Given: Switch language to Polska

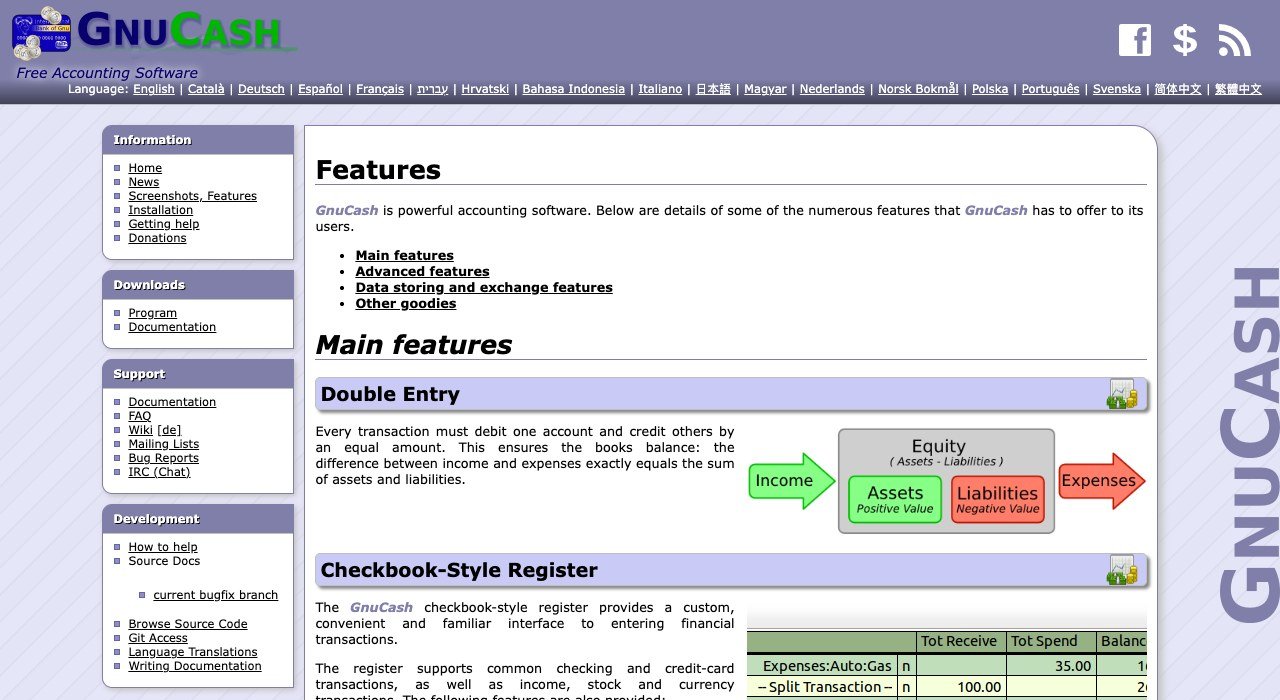Looking at the screenshot, I should click(x=990, y=89).
